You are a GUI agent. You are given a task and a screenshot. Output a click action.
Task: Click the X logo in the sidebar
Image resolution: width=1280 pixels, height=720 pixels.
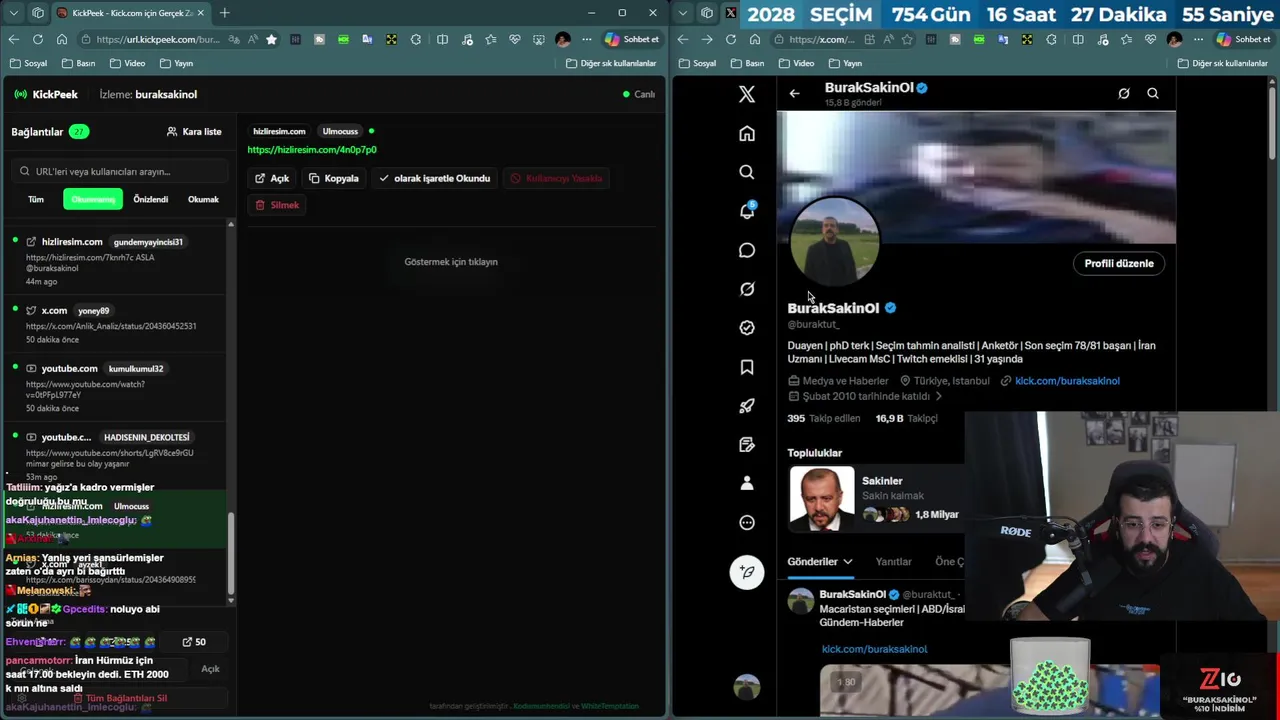(746, 94)
